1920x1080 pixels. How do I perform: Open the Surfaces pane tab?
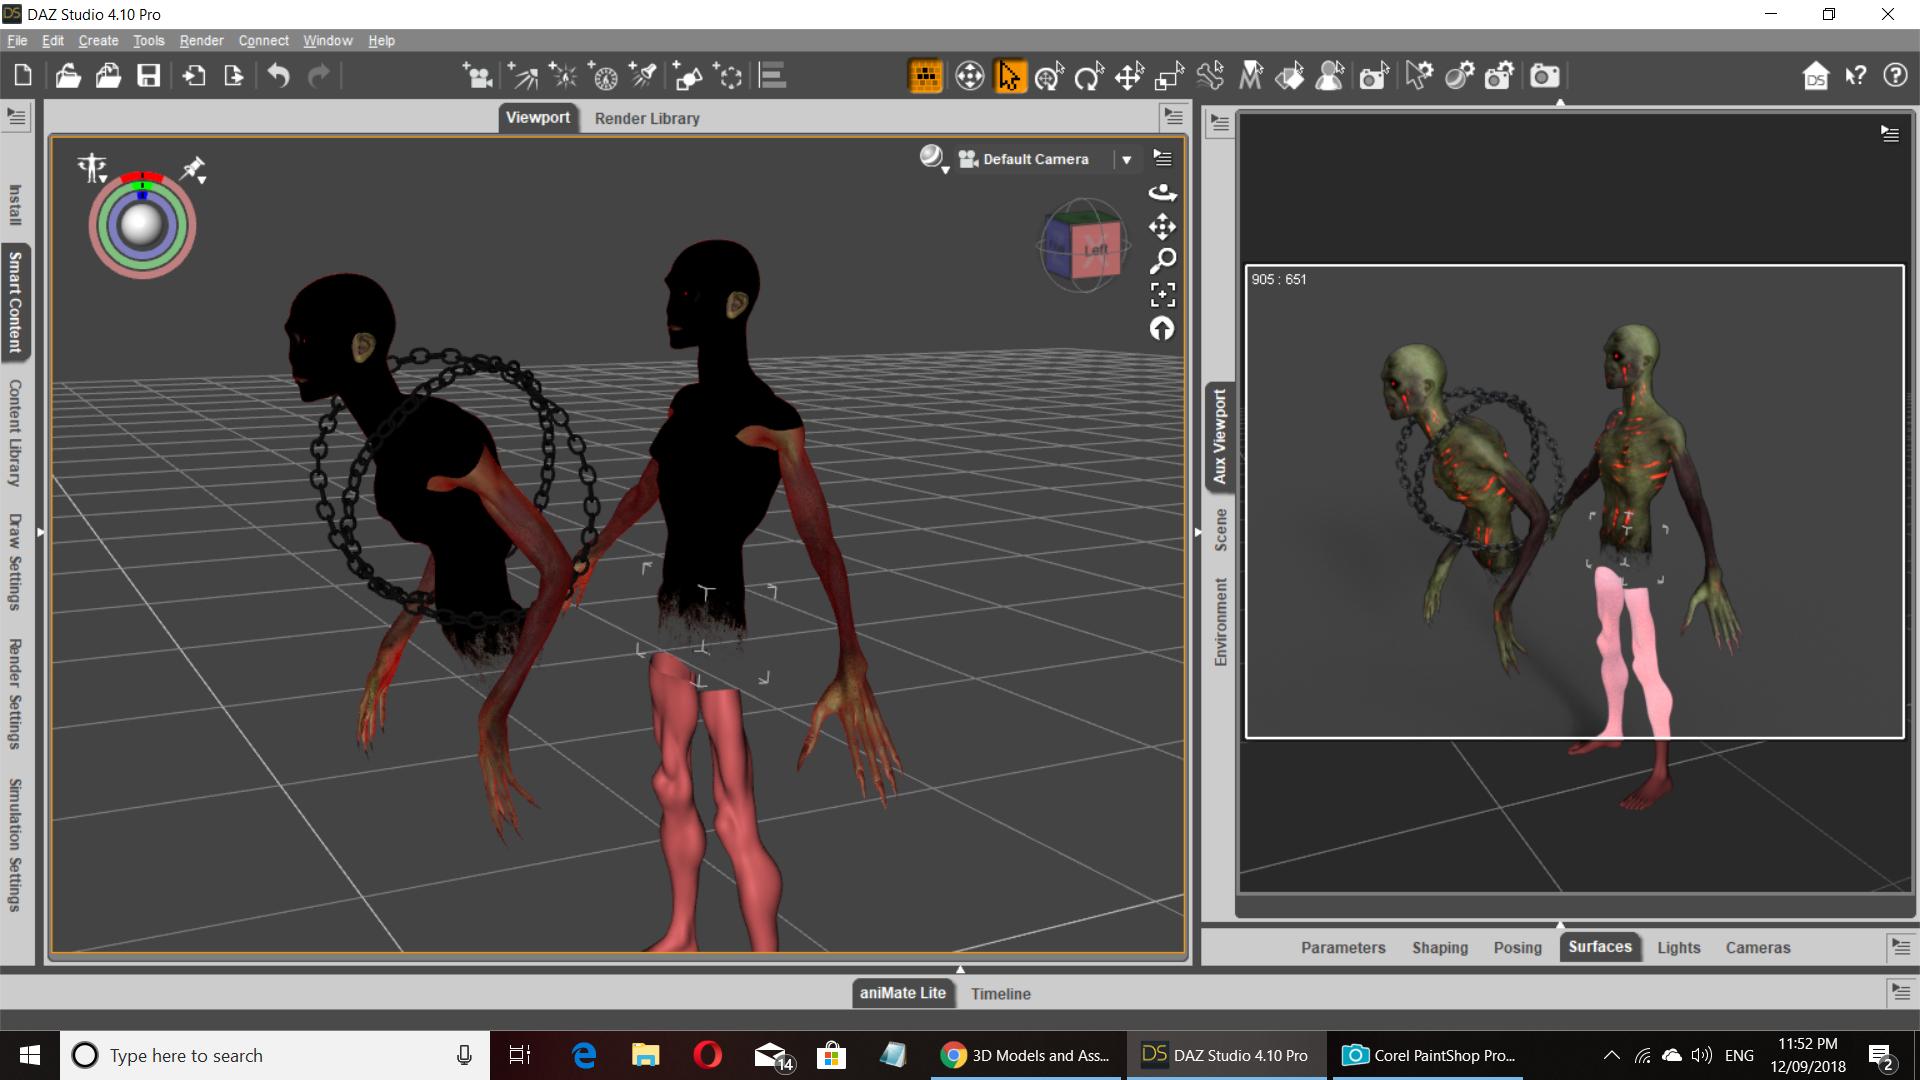click(1599, 947)
